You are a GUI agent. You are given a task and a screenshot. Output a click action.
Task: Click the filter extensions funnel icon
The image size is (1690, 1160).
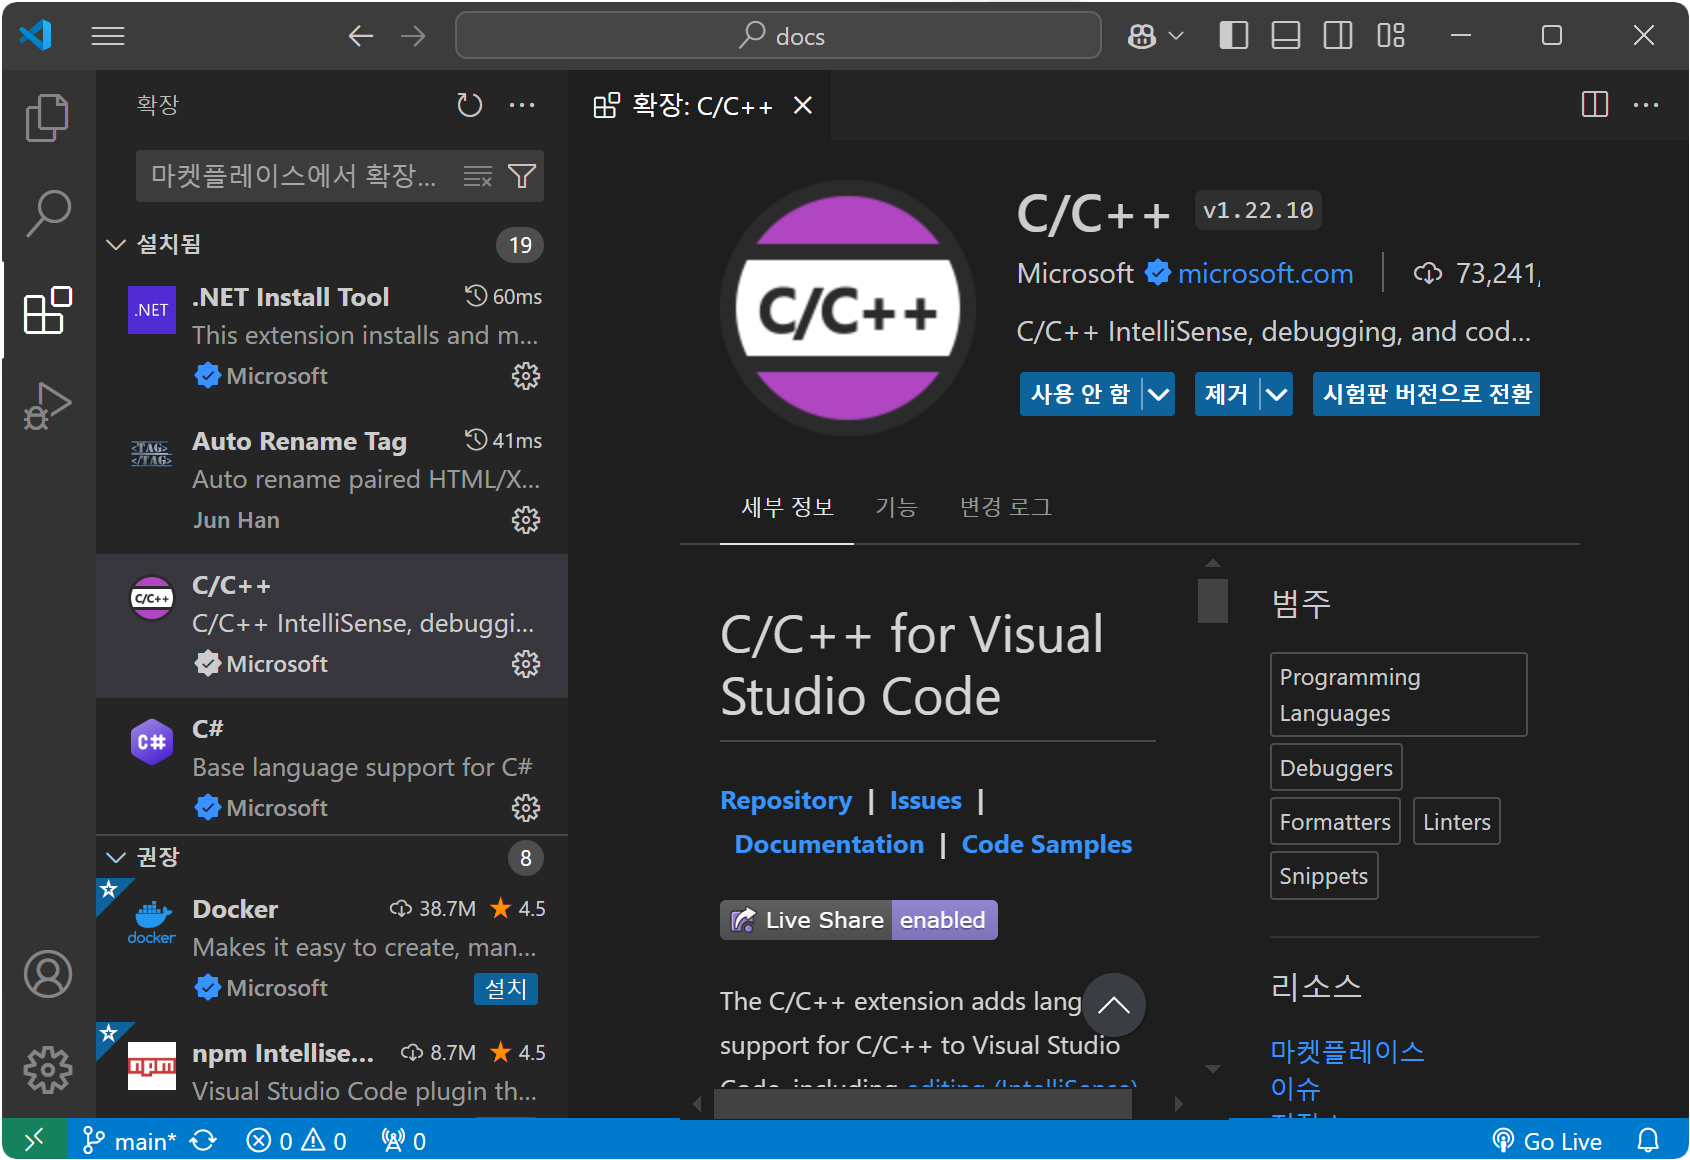(522, 177)
